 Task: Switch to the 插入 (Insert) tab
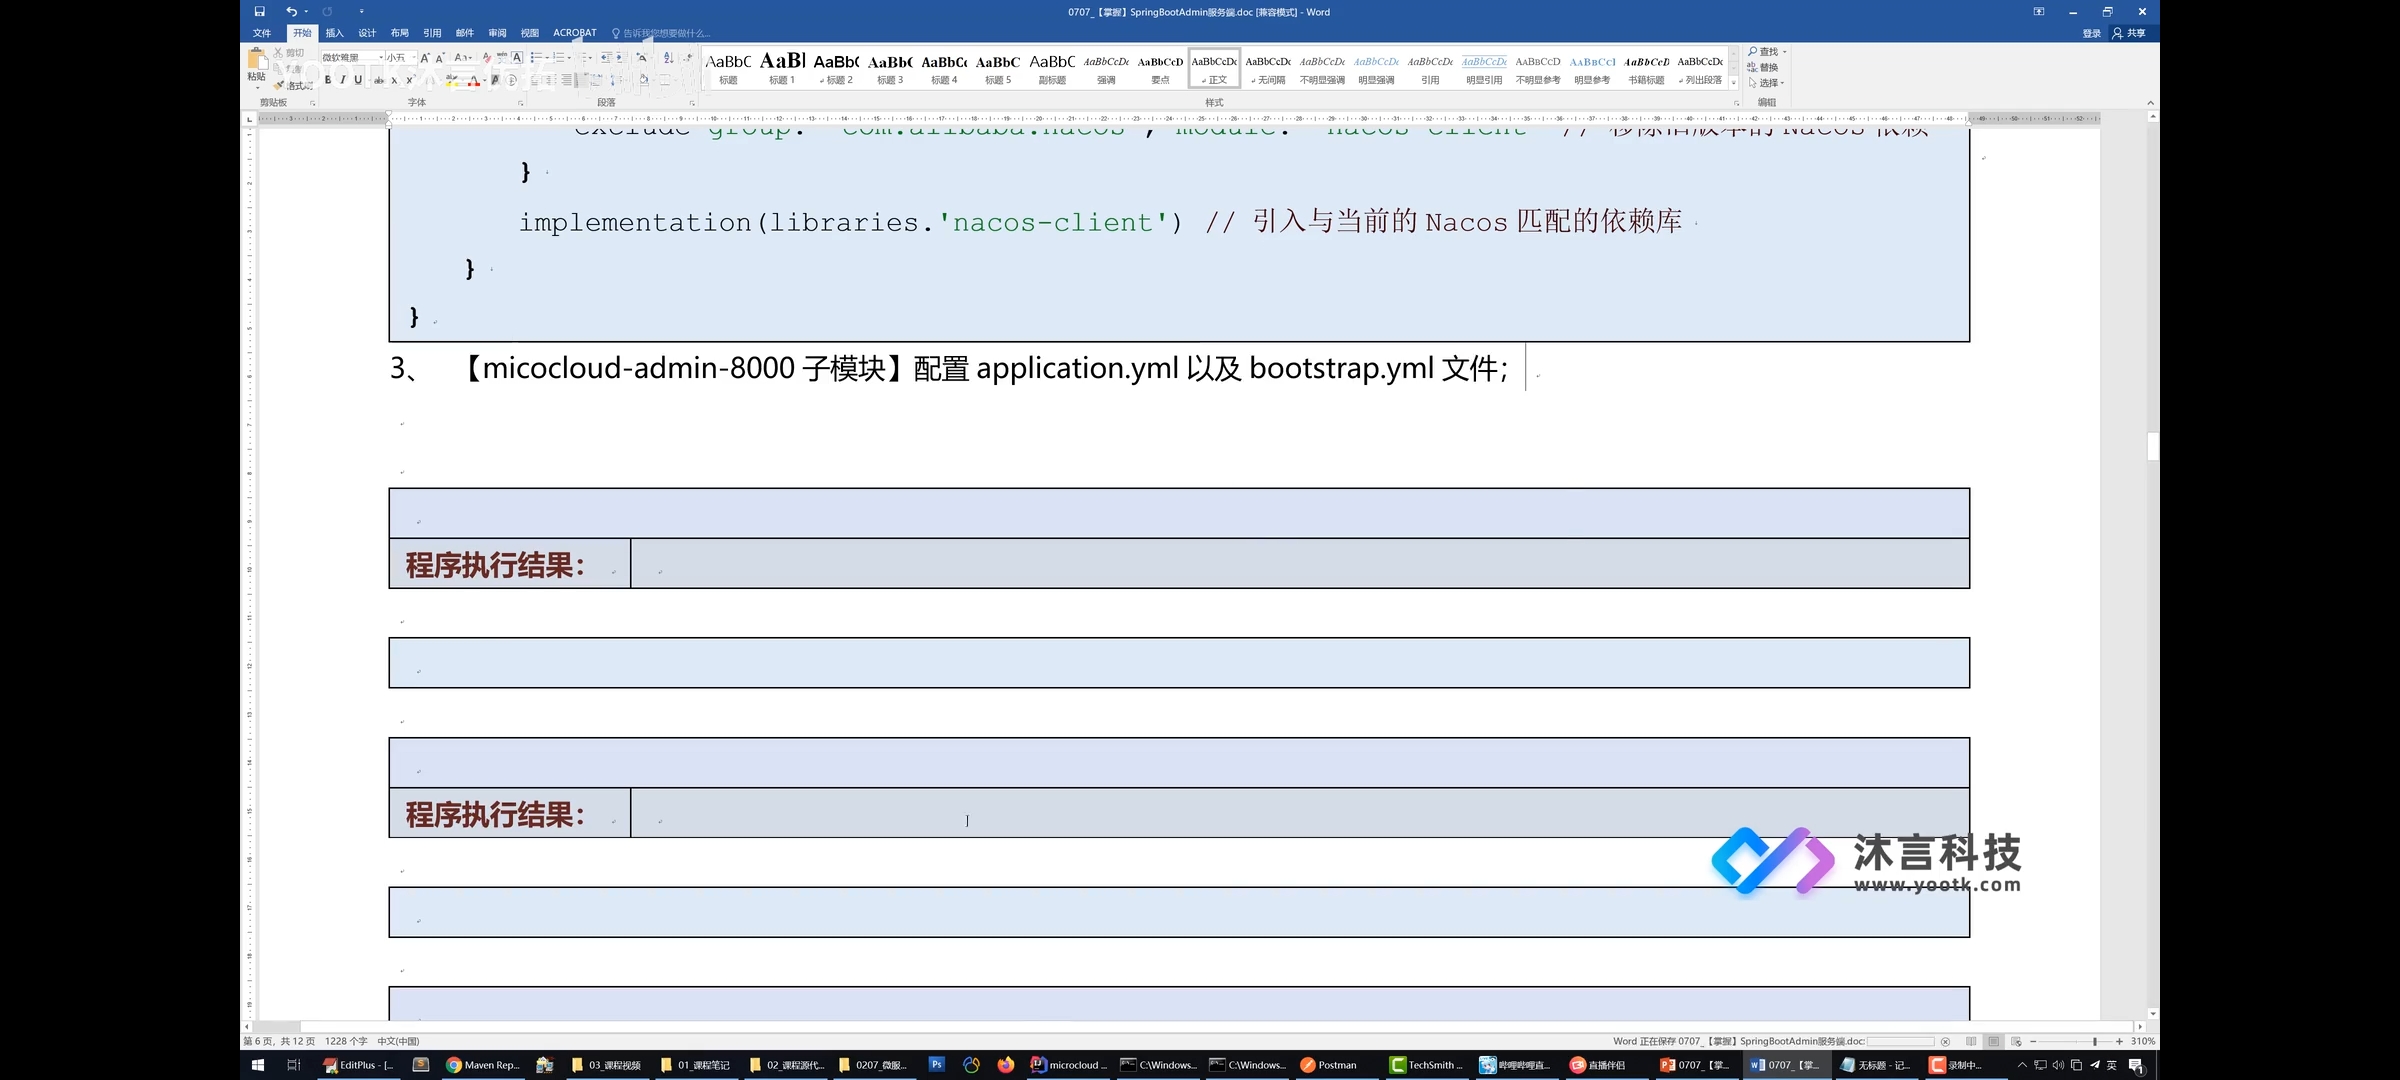point(334,33)
